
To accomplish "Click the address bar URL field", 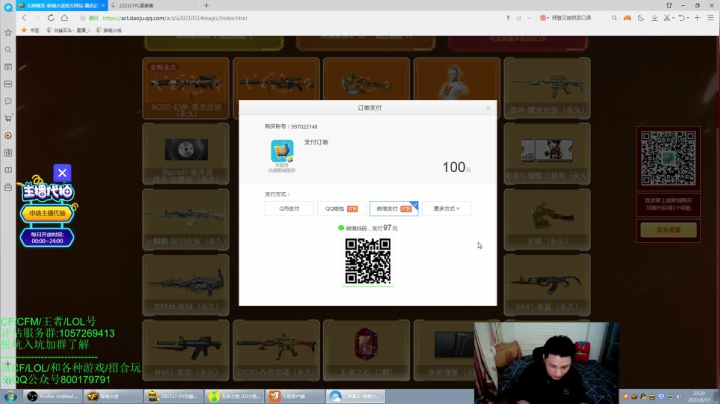I will click(294, 18).
